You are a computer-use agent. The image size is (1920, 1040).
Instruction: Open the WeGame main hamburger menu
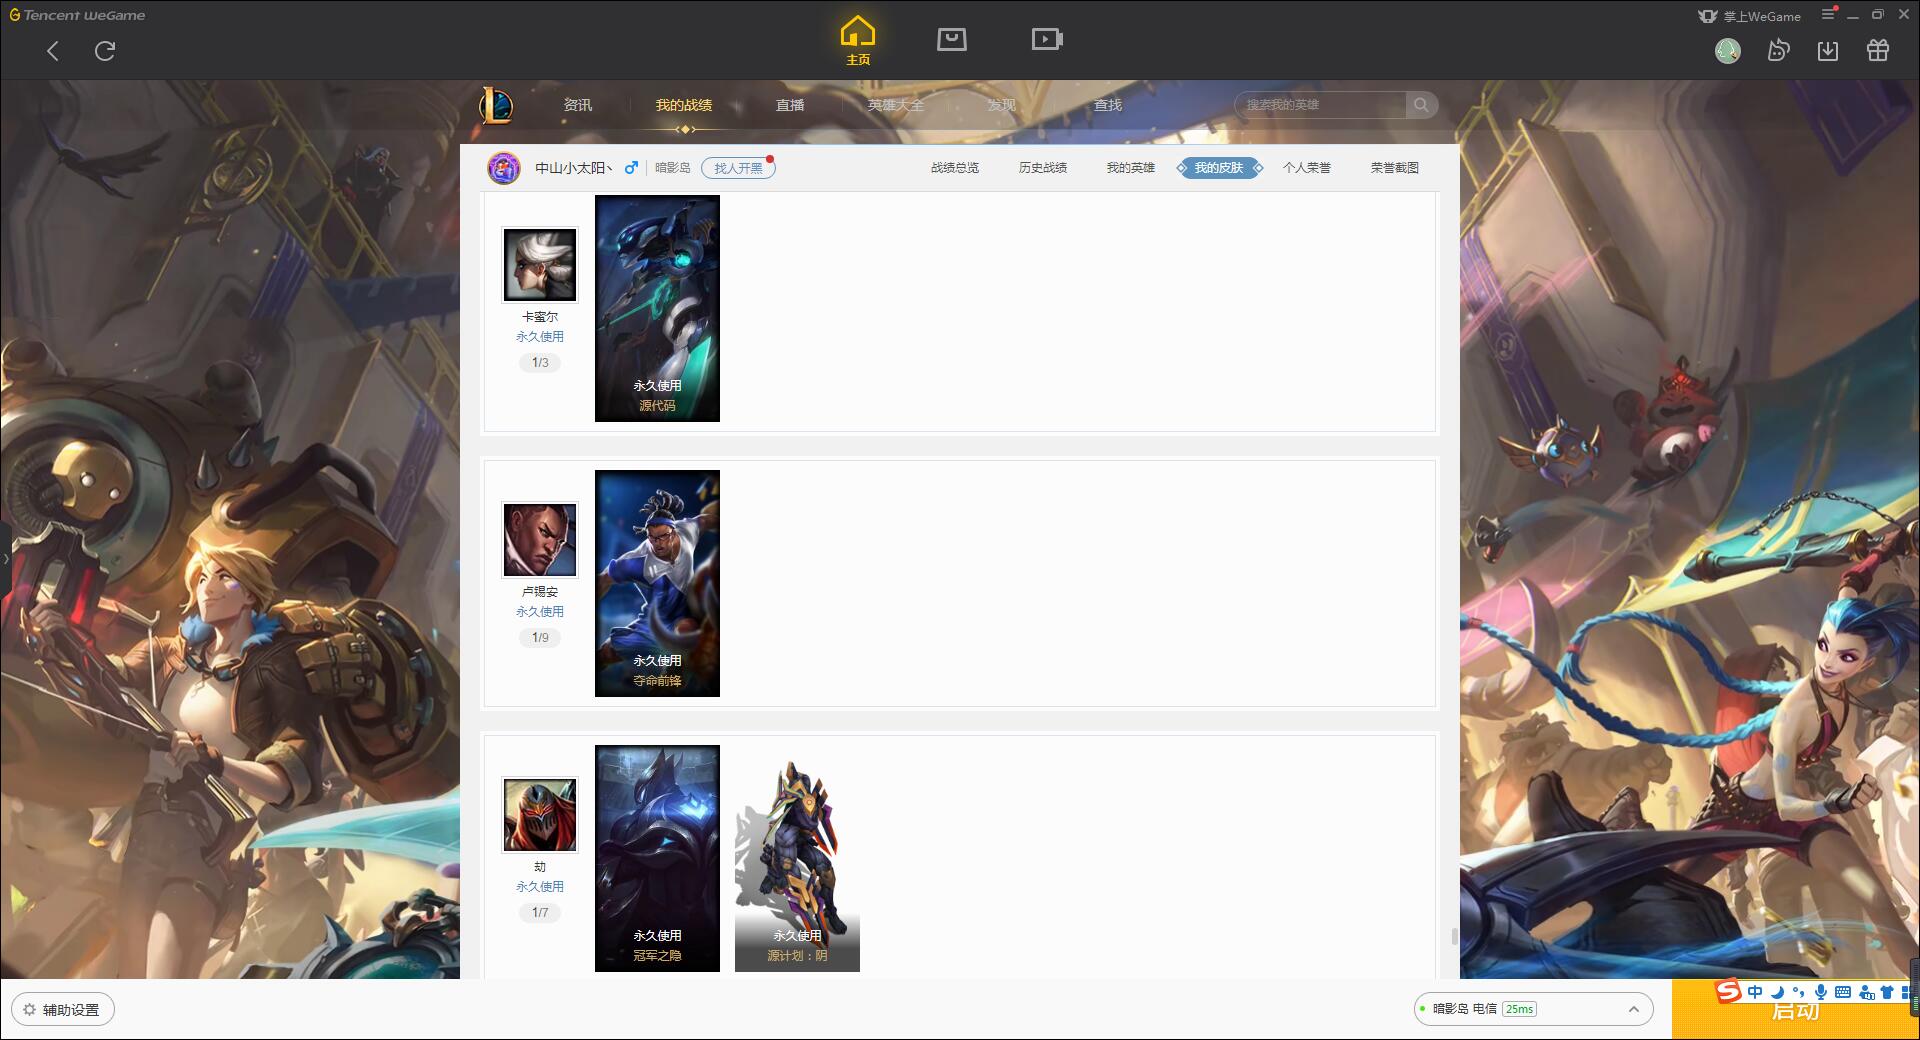[x=1829, y=14]
